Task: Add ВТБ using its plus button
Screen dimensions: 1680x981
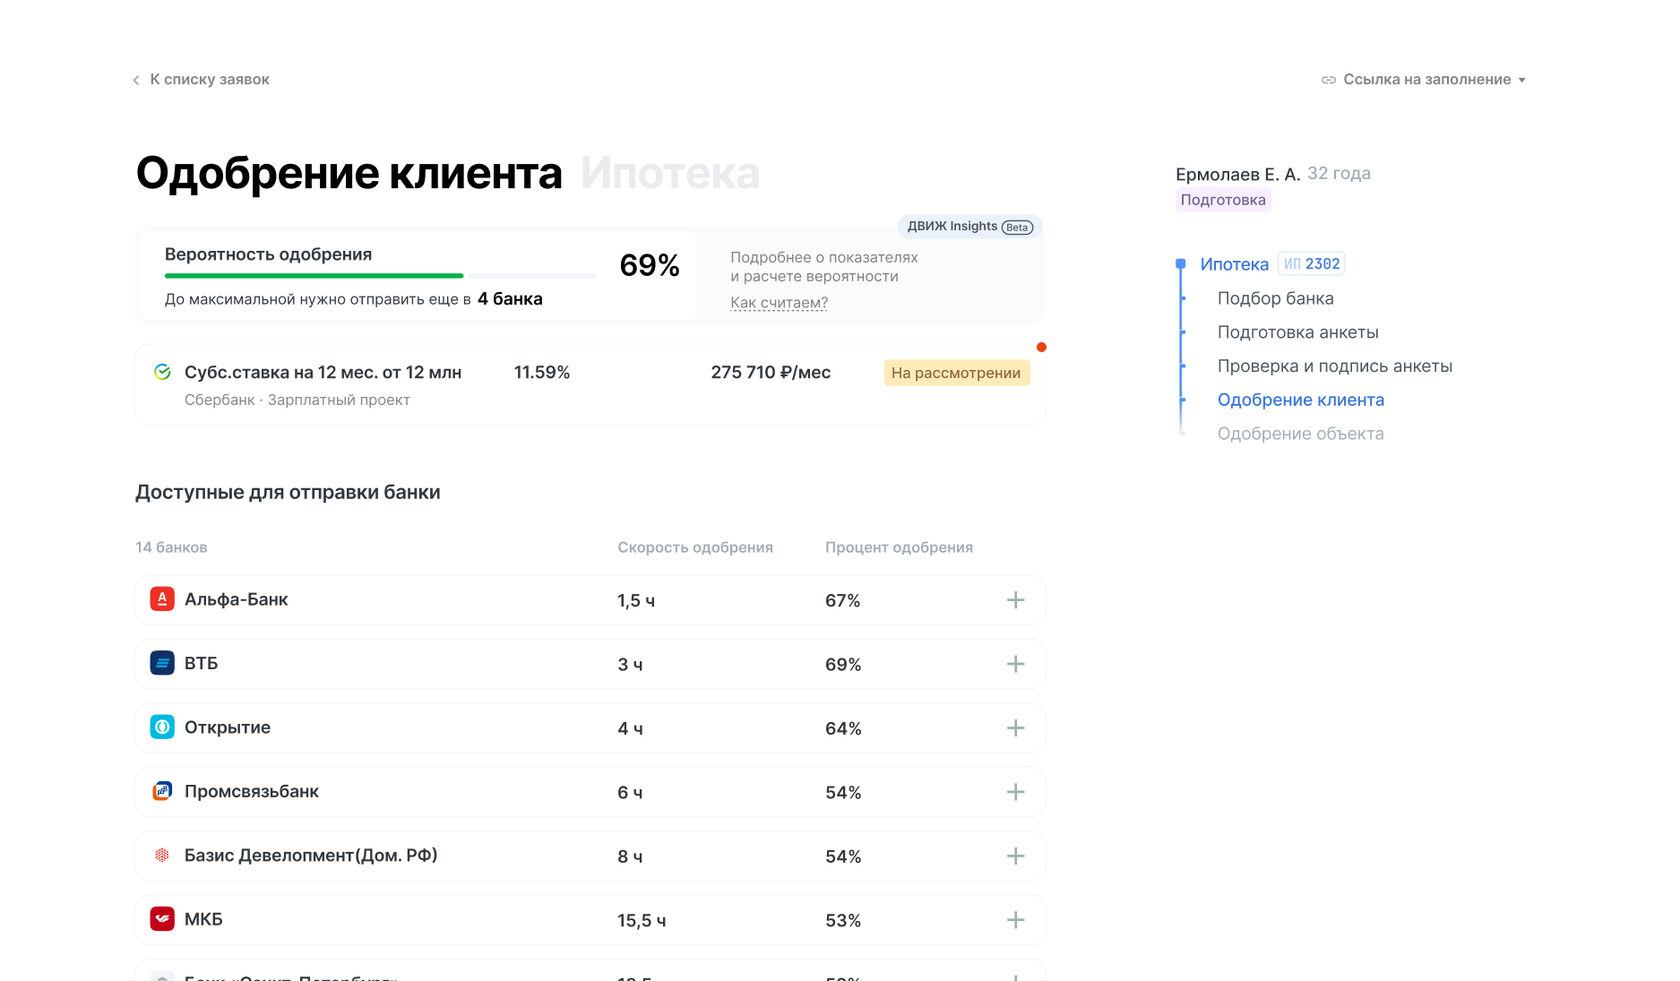Action: [1015, 664]
